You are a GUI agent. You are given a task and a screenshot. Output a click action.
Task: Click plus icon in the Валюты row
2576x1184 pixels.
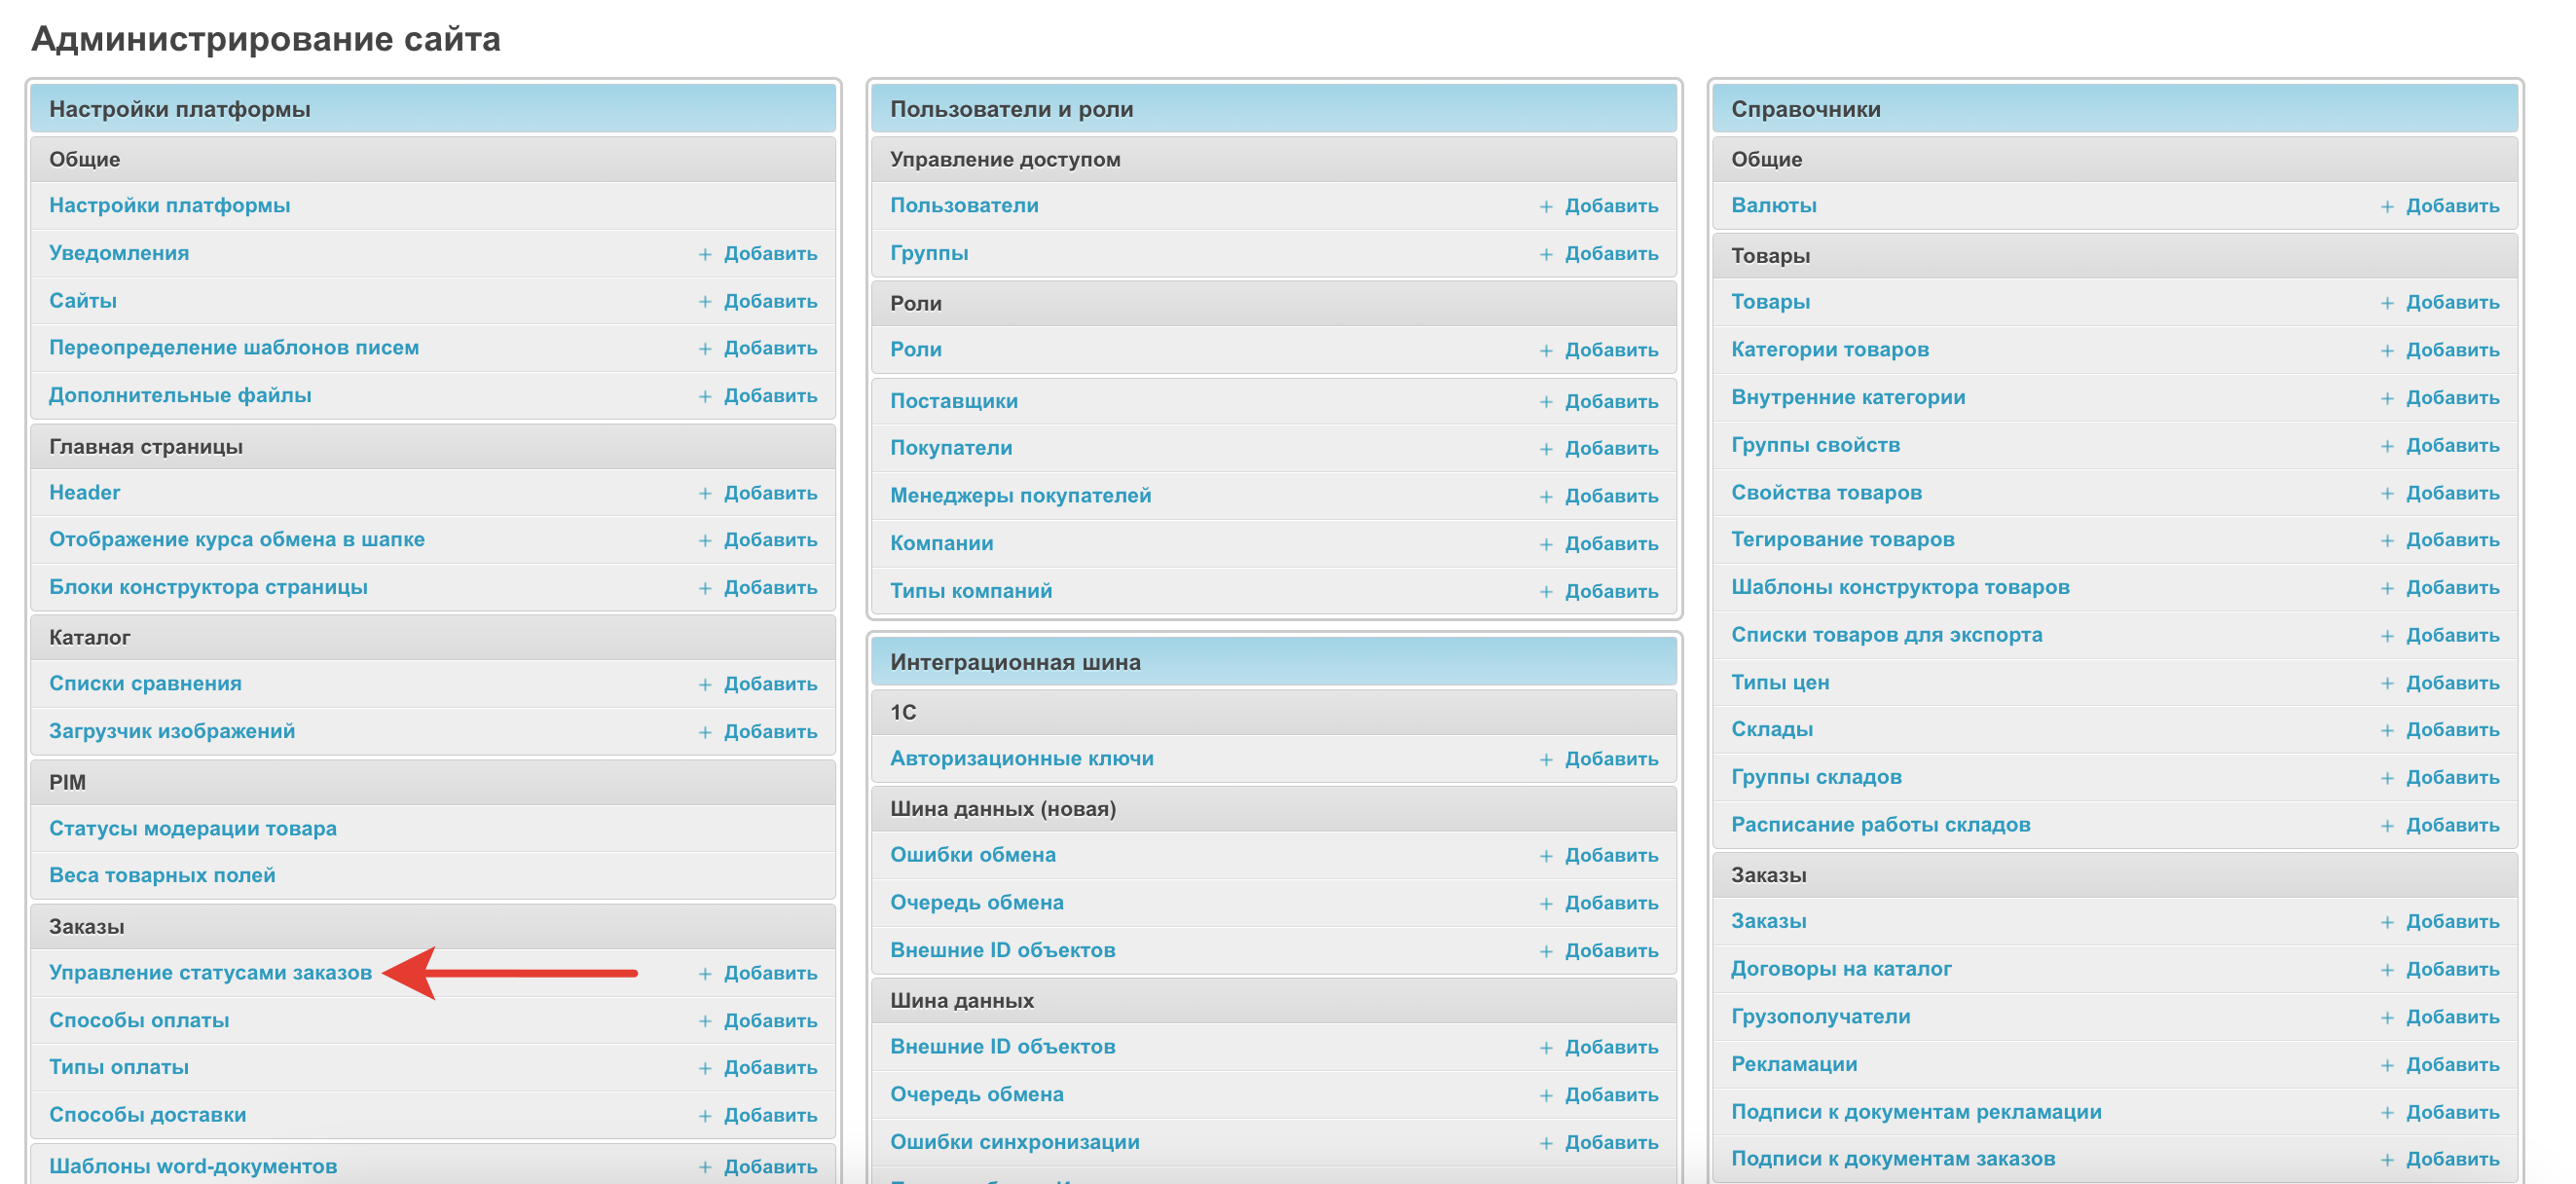(2387, 206)
